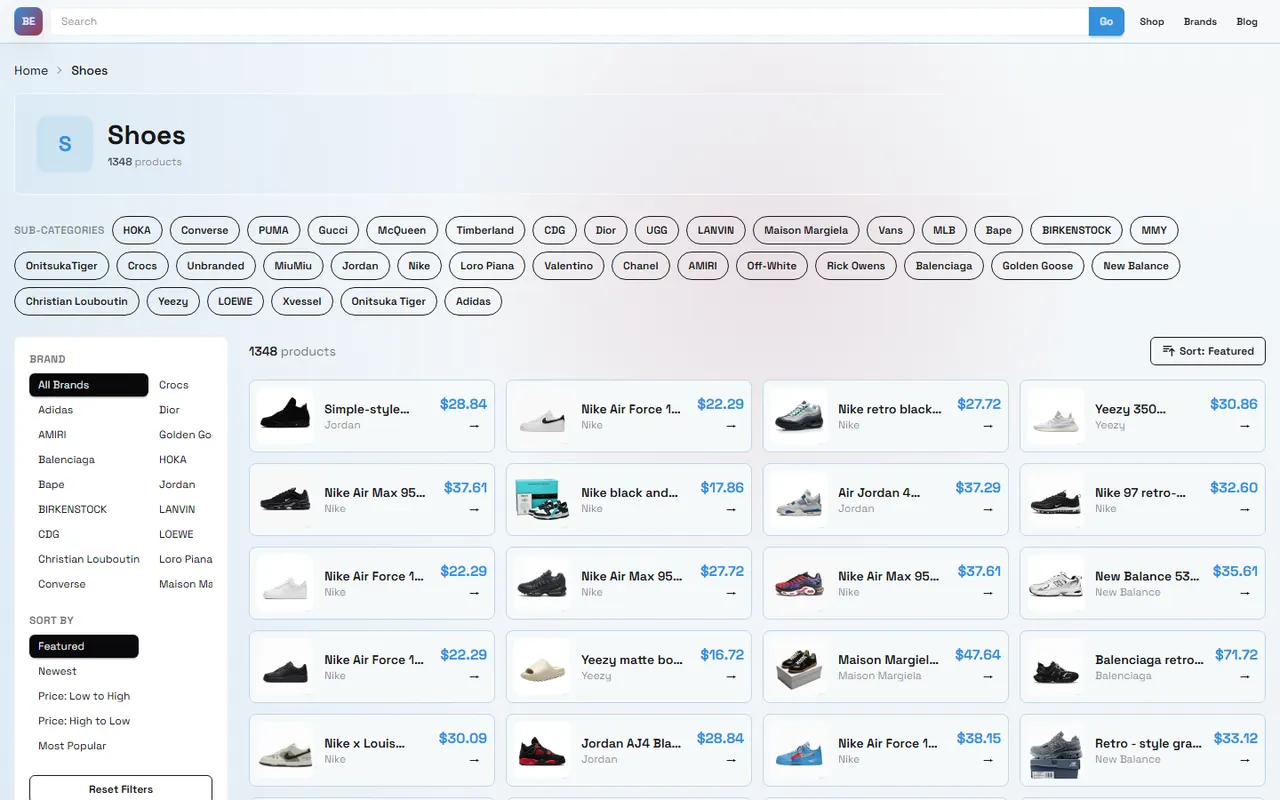Click arrow on Maison Margiela $47.64 card
The image size is (1280, 800).
(988, 676)
